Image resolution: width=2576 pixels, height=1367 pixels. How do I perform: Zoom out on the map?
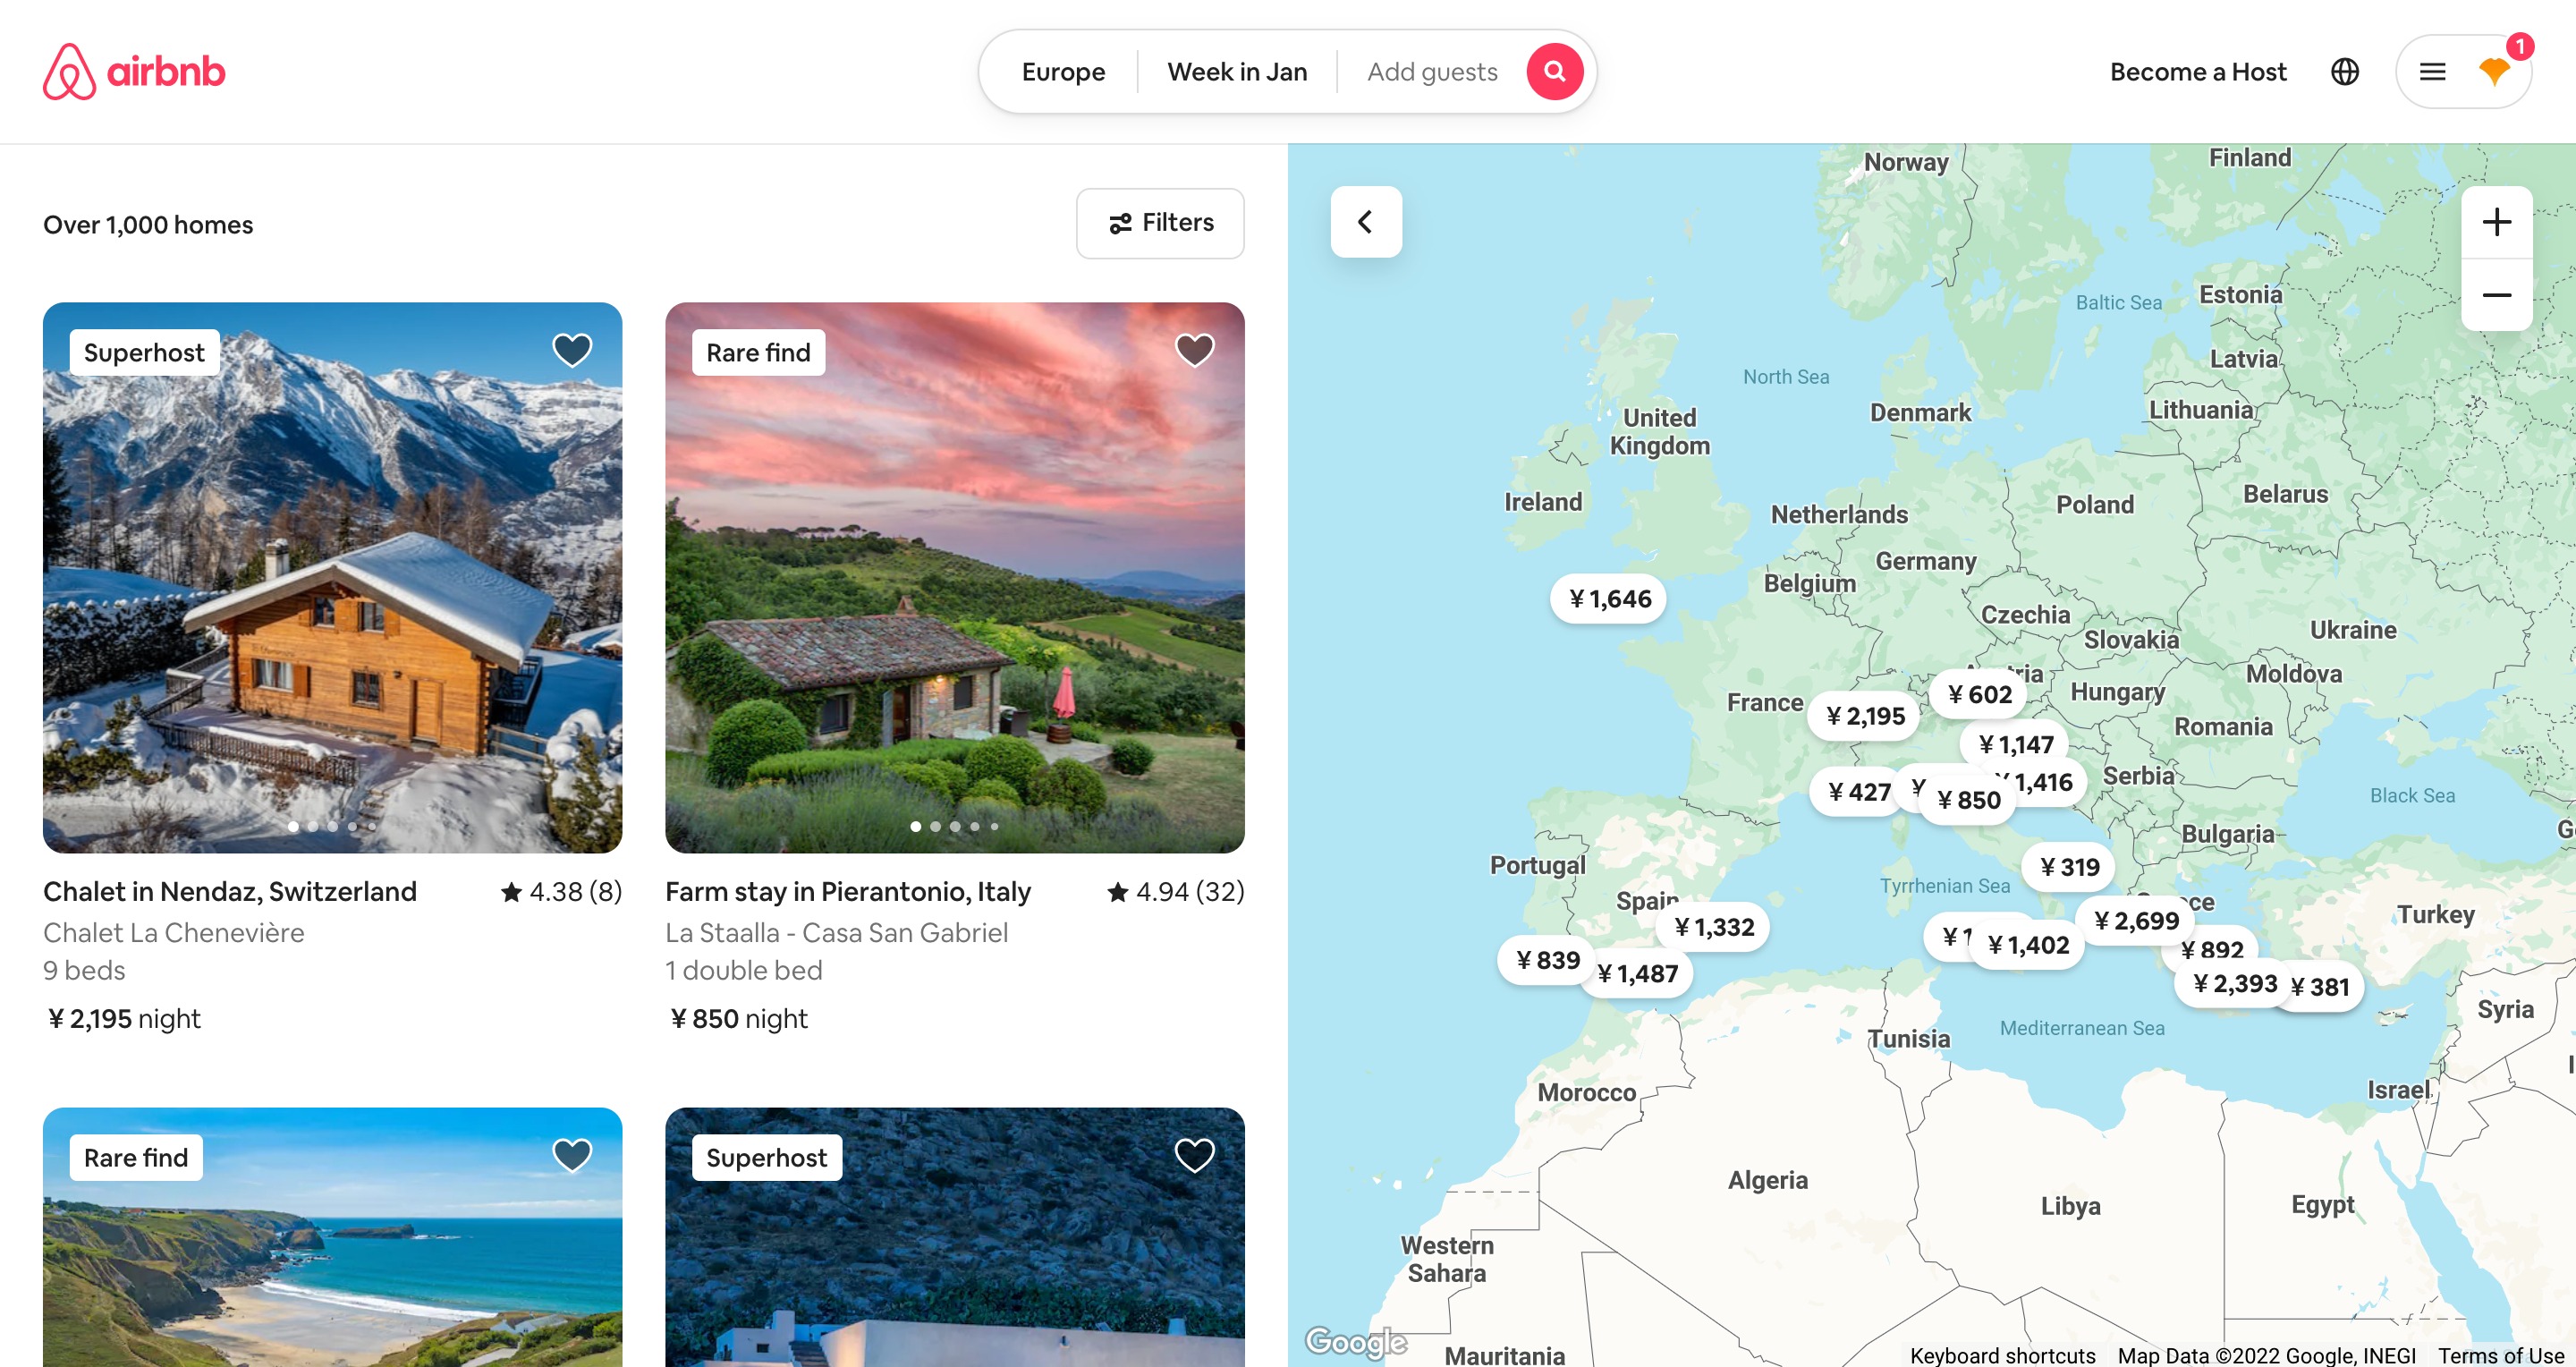2496,295
